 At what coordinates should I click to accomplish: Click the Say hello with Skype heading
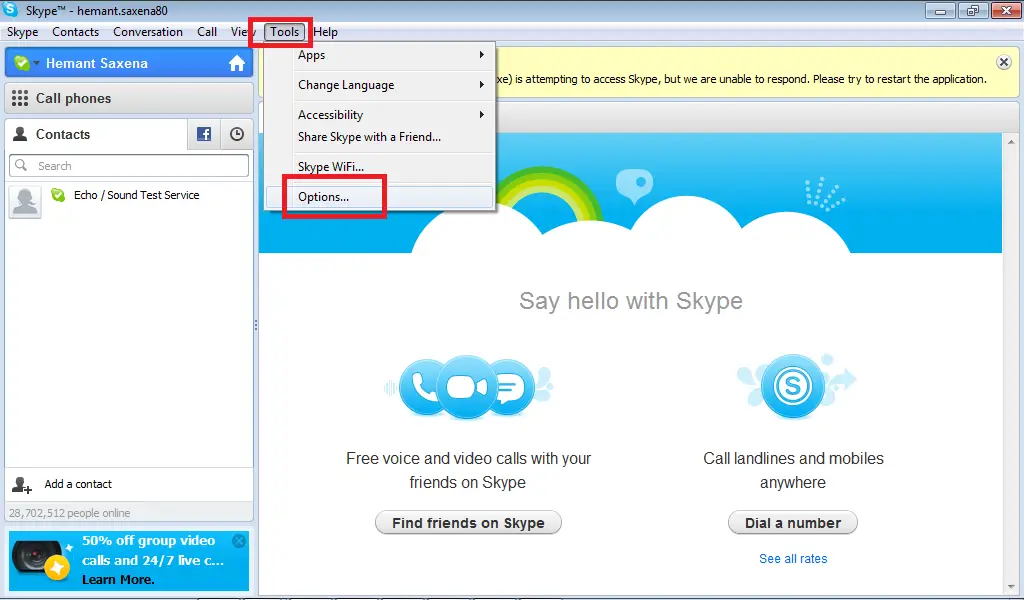631,301
